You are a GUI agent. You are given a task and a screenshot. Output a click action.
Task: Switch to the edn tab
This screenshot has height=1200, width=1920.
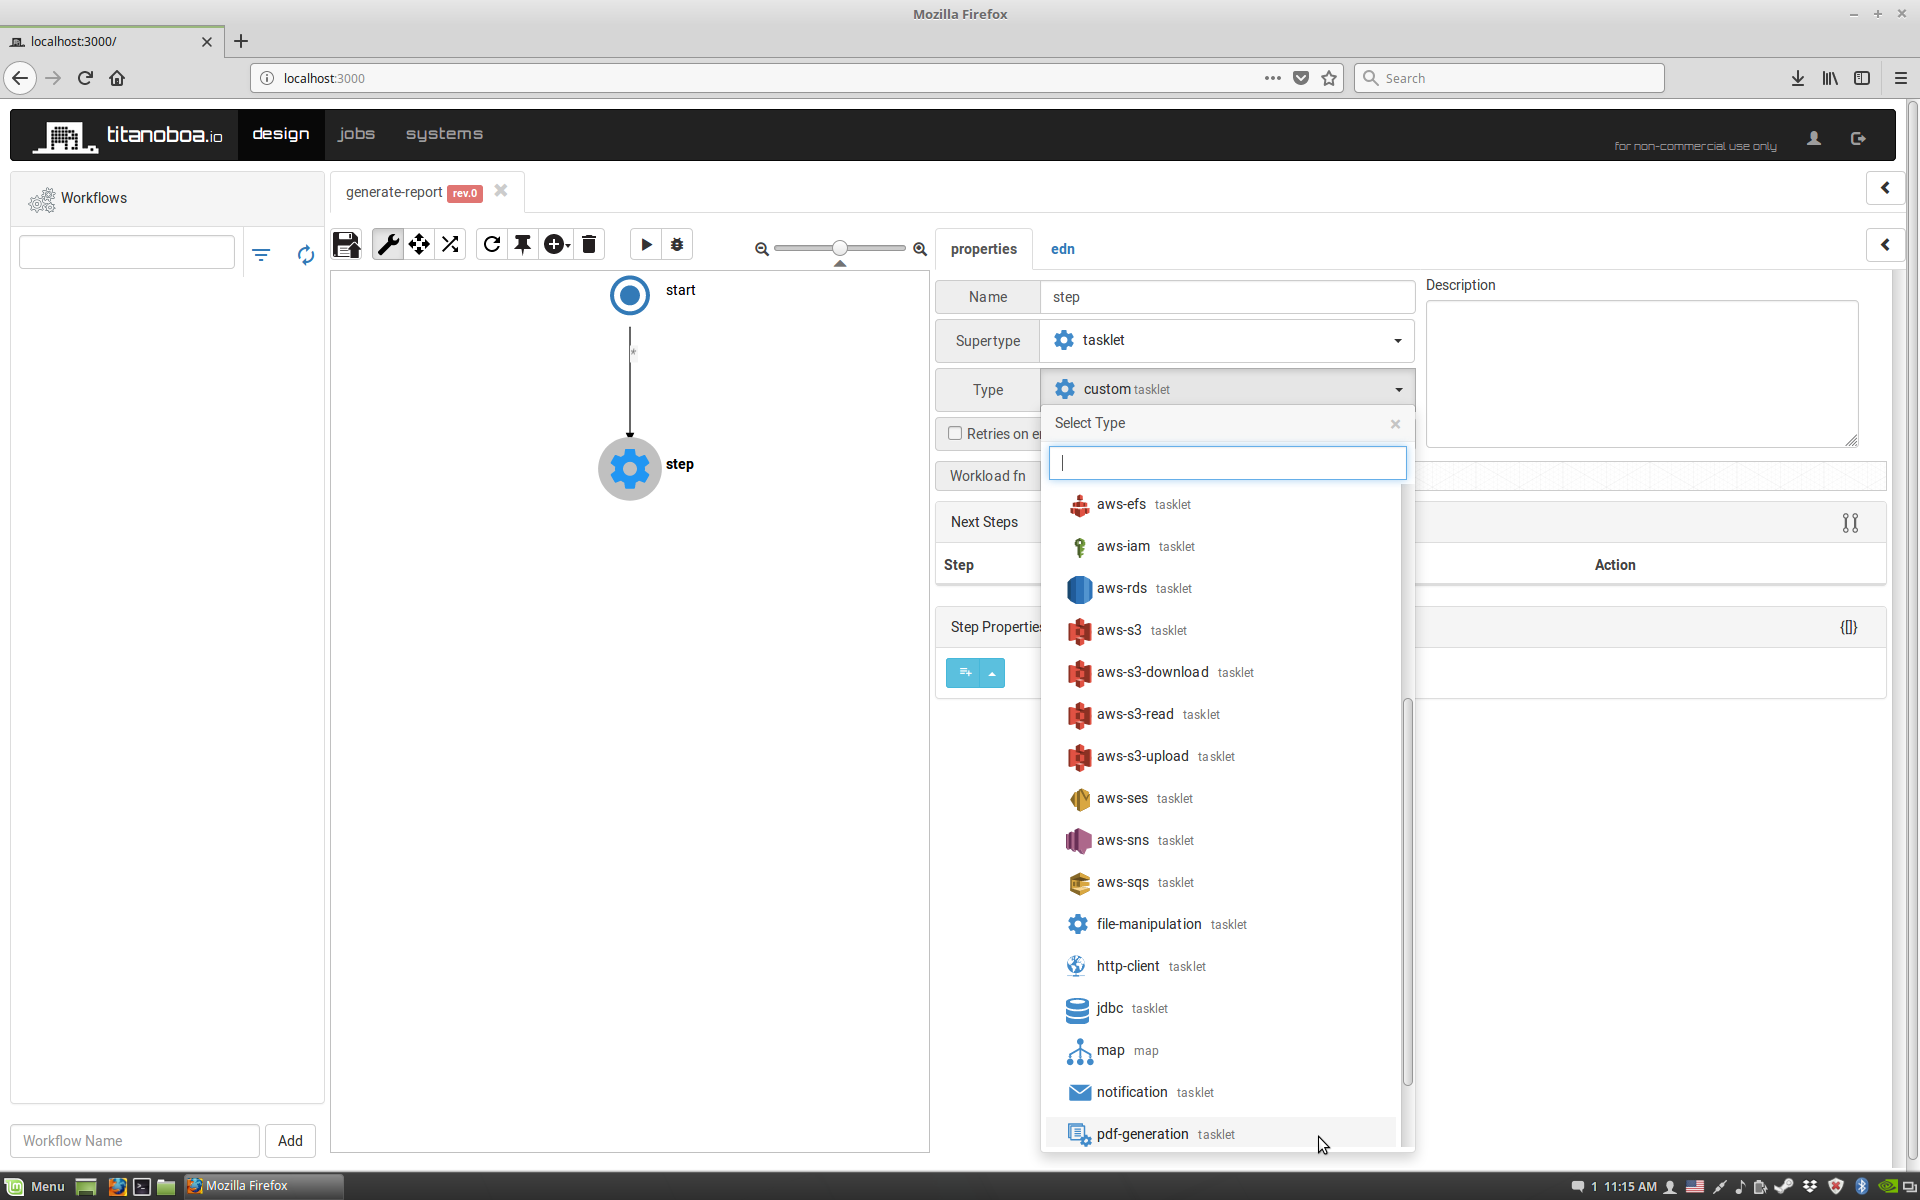(x=1062, y=249)
